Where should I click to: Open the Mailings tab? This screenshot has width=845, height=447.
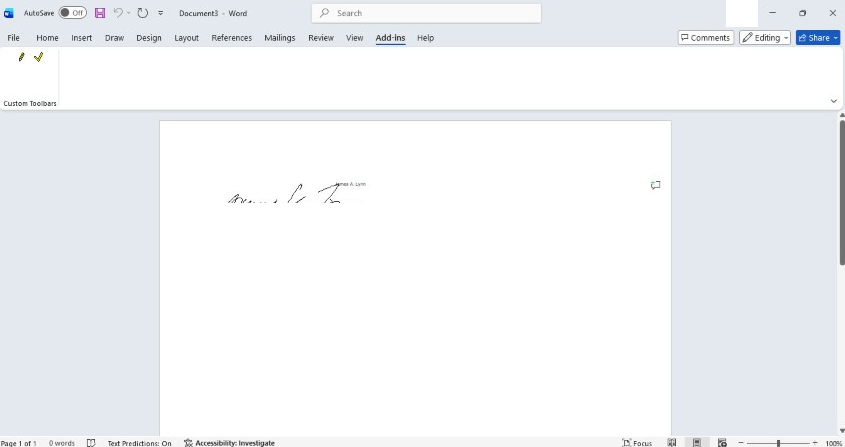pos(280,38)
